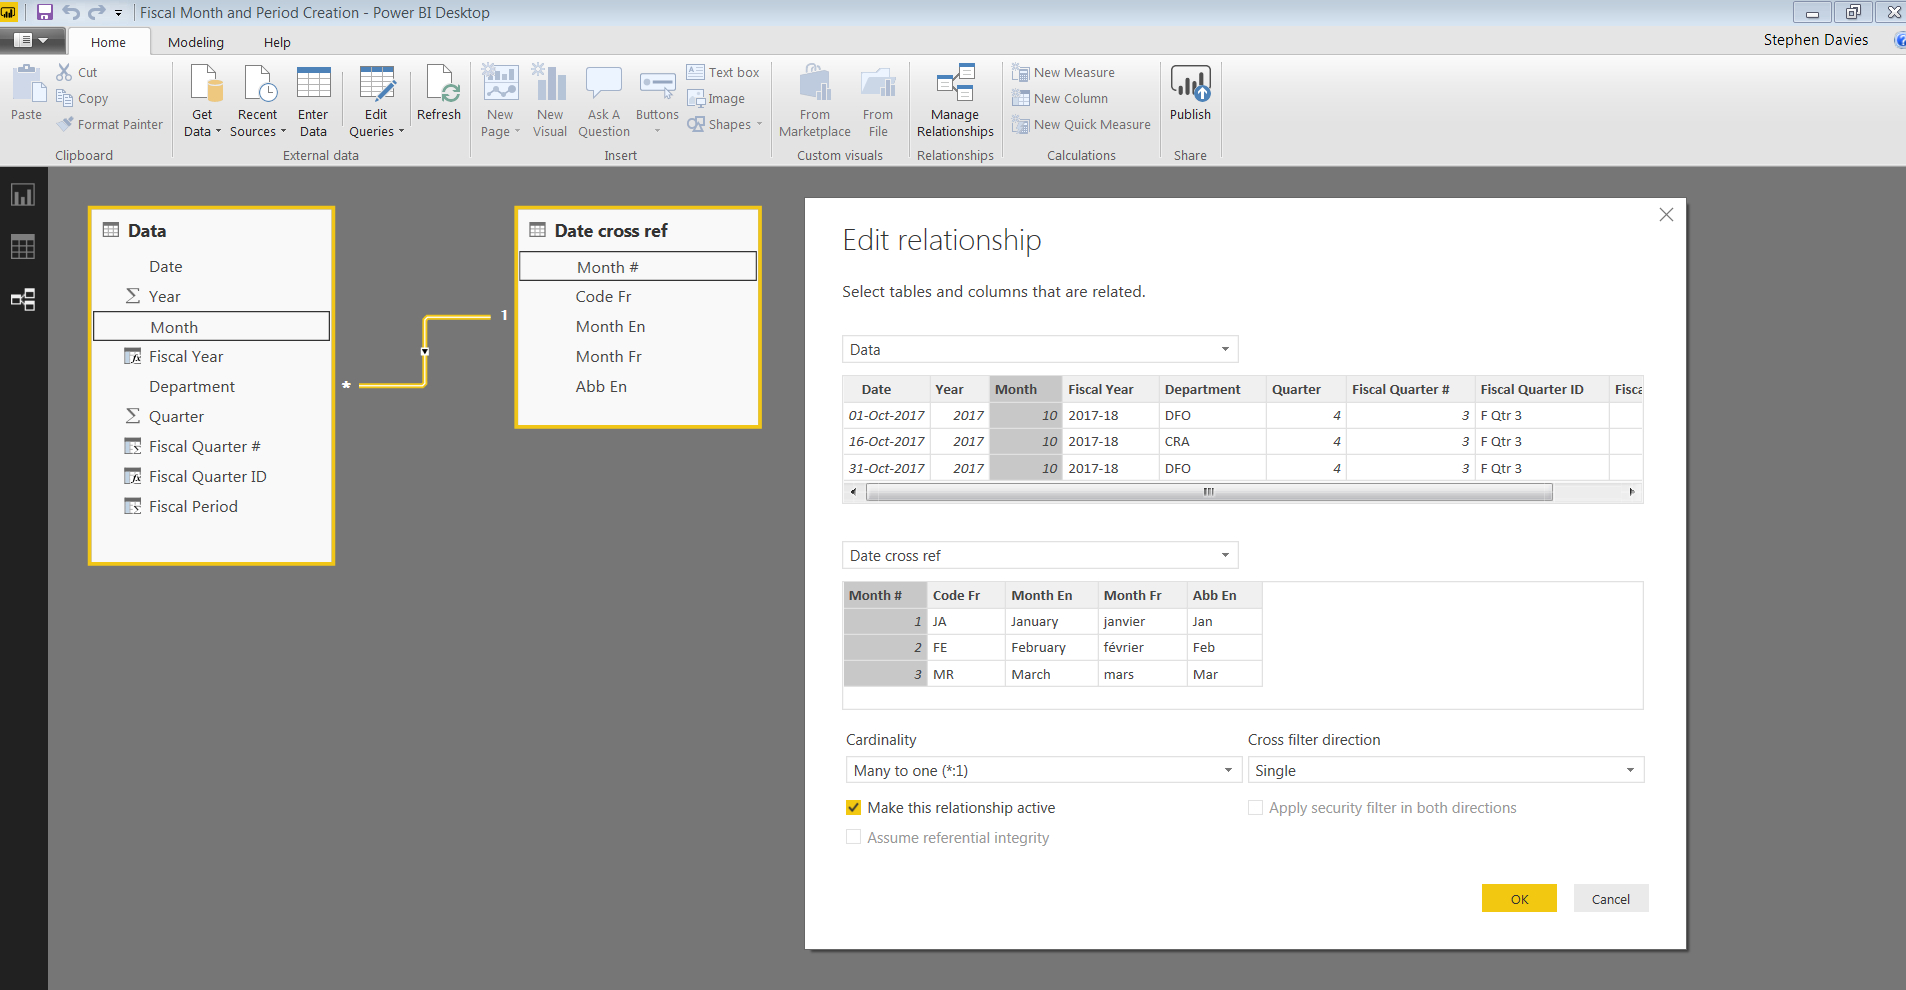Screen dimensions: 1906x990
Task: Open Manage Relationships
Action: coord(955,101)
